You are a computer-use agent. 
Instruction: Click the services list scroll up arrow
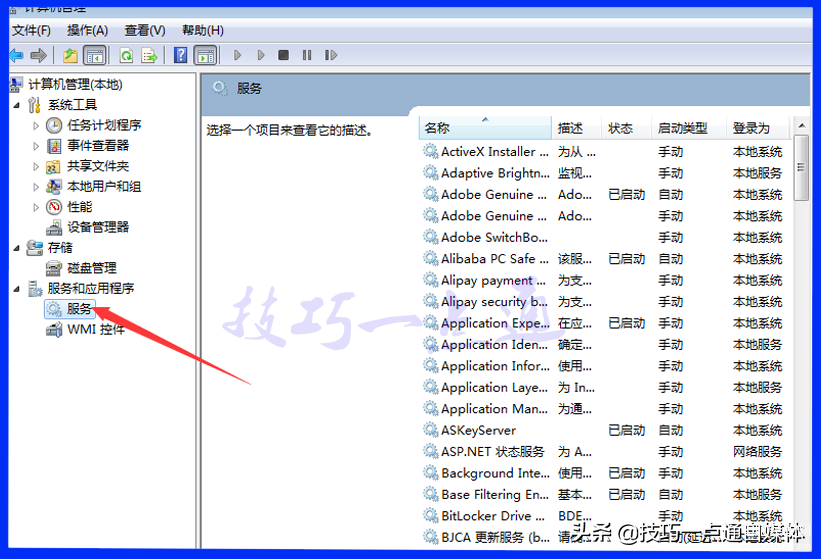pos(801,126)
